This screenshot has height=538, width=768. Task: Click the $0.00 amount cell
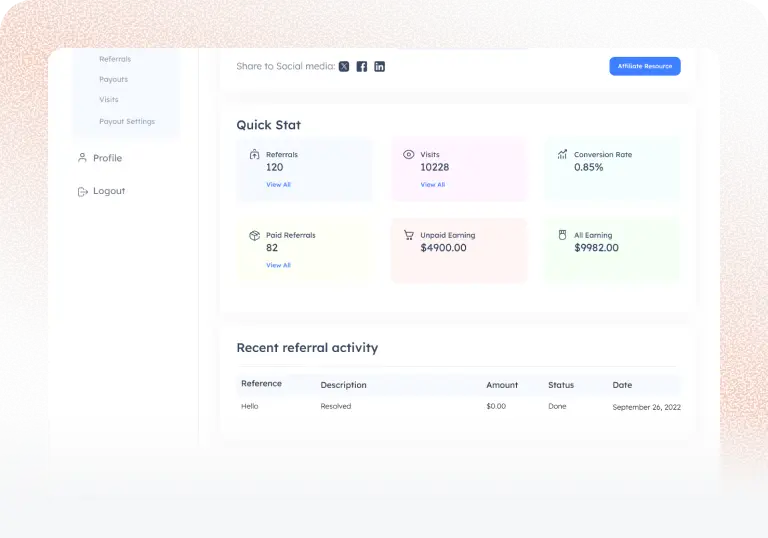[x=496, y=406]
